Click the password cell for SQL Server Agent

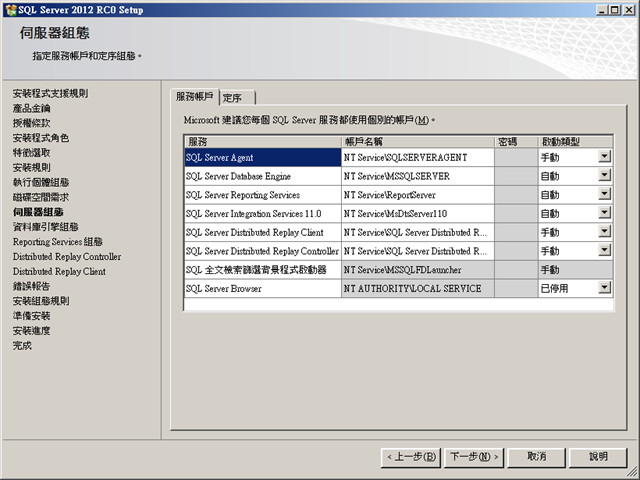point(516,158)
